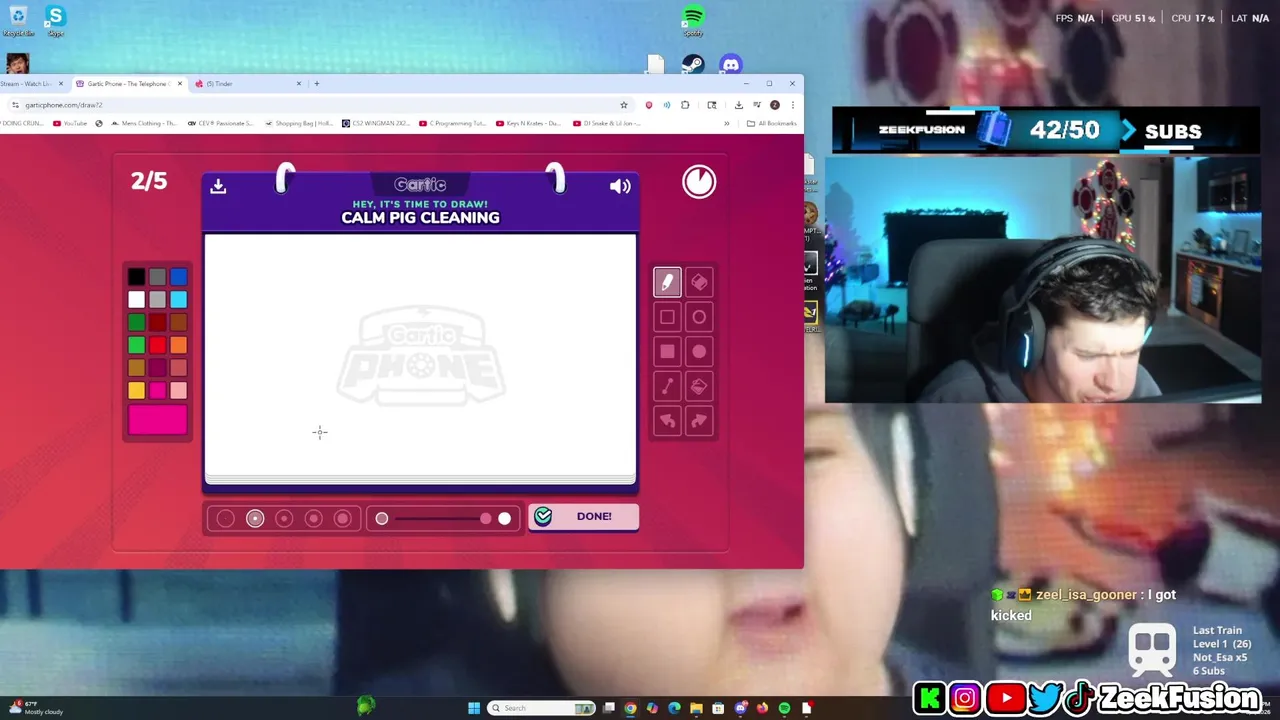
Task: Click the white drawing canvas
Action: (420, 357)
